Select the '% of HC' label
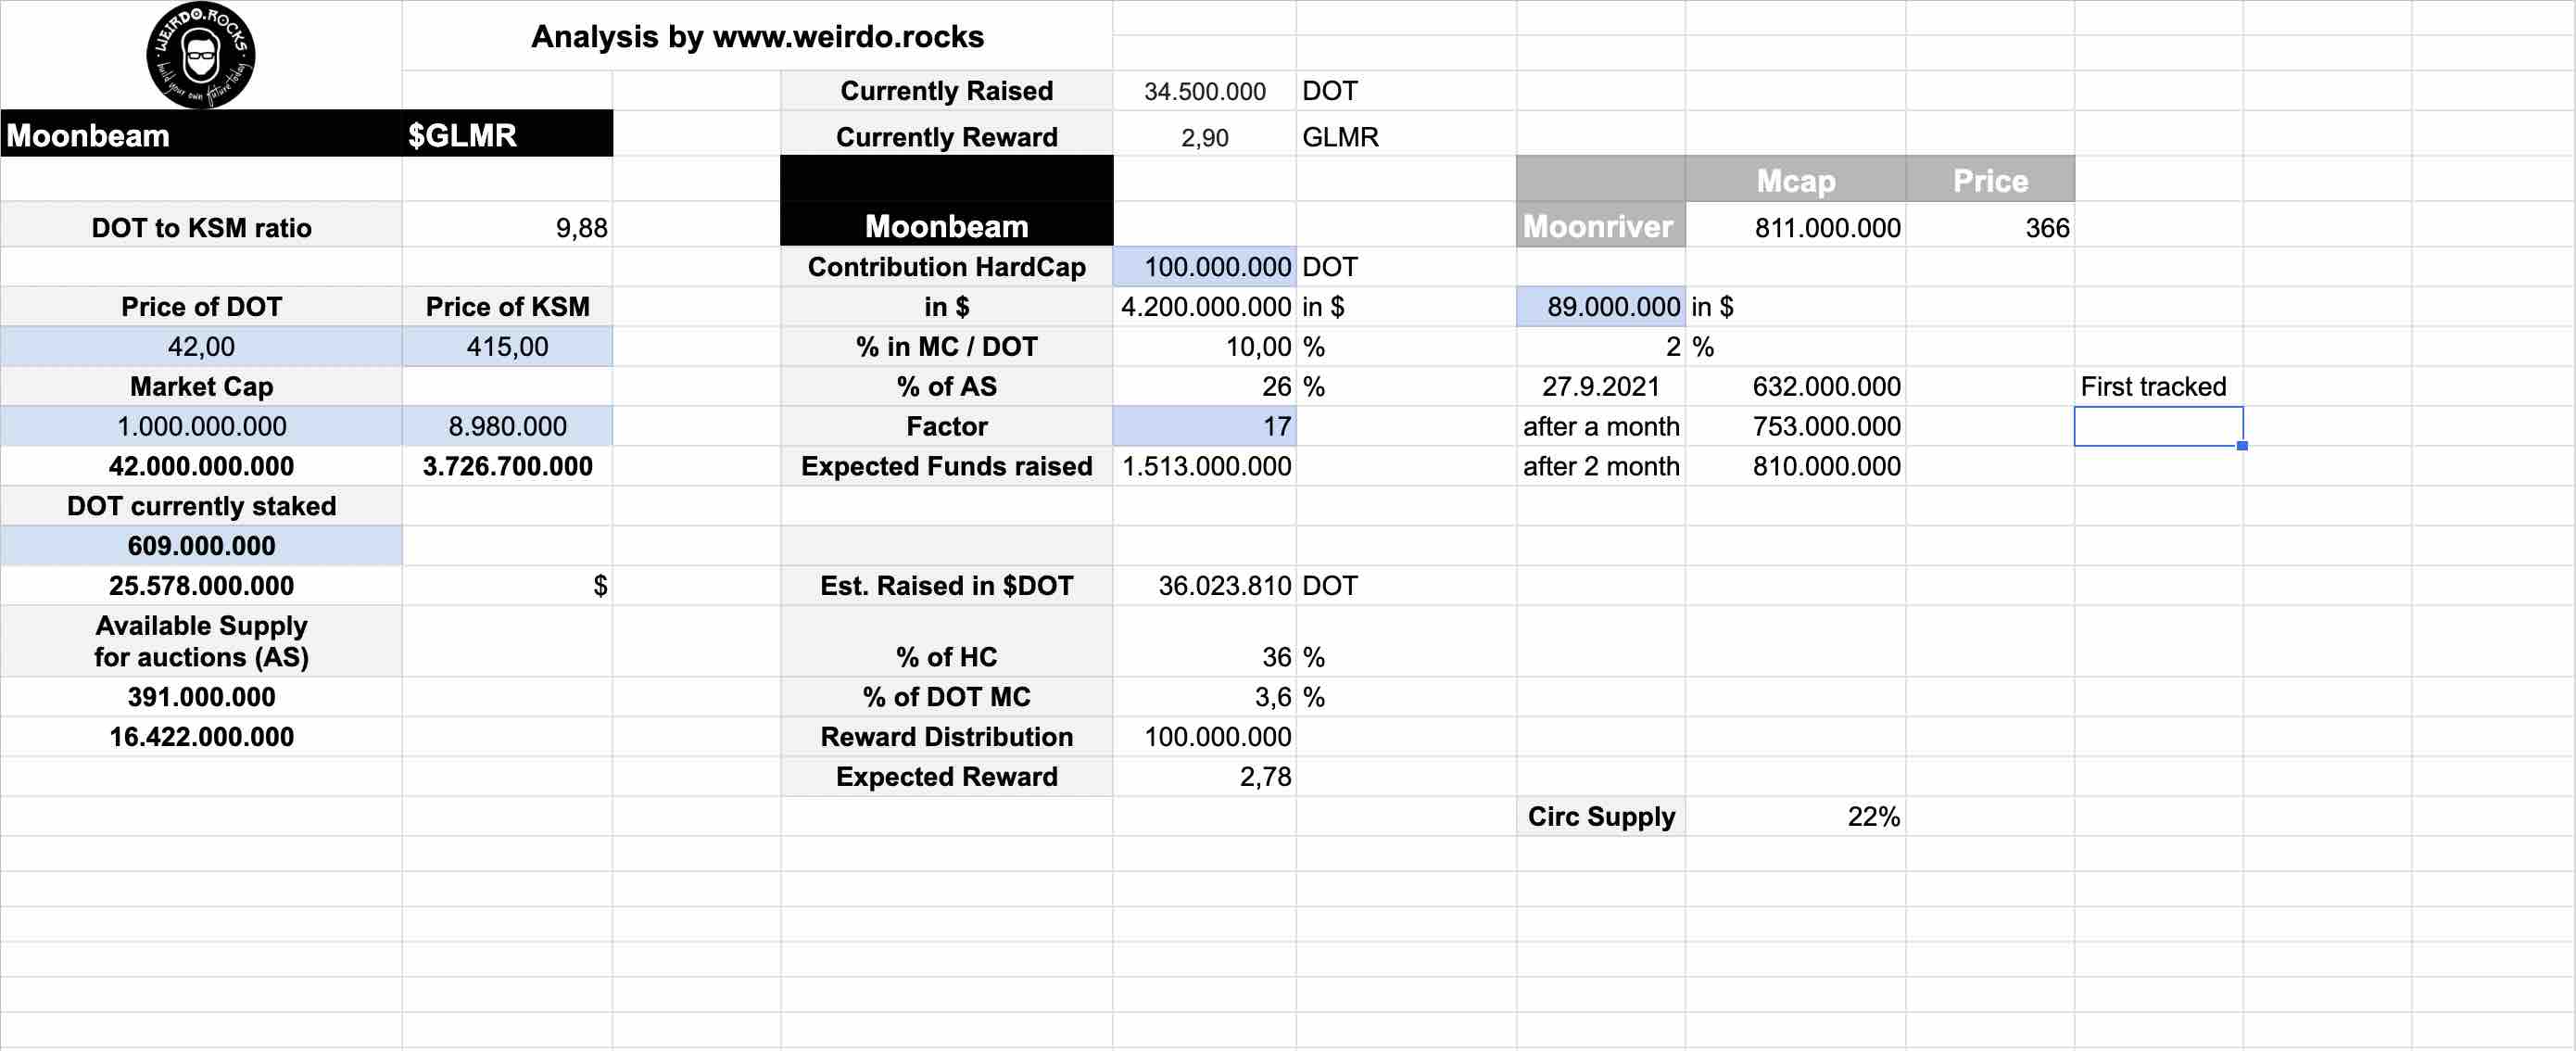The width and height of the screenshot is (2576, 1051). coord(946,641)
